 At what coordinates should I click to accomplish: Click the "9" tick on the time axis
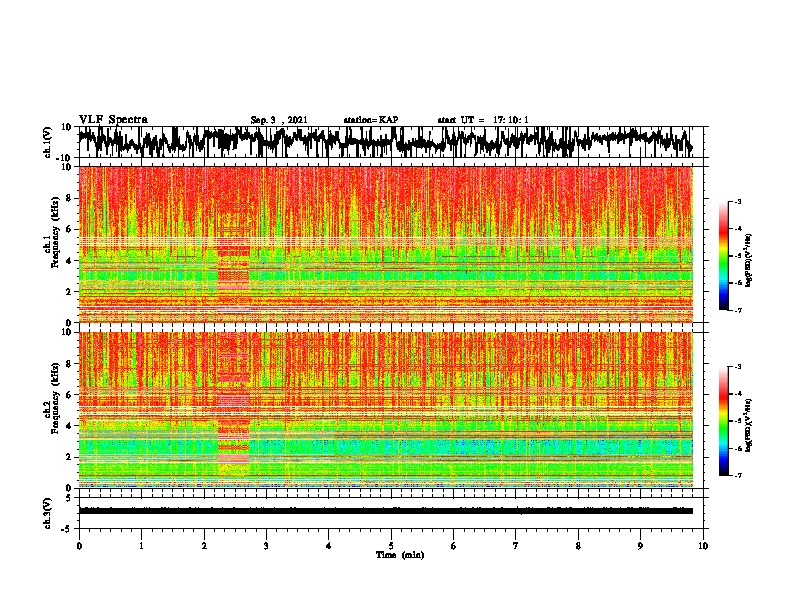pos(640,546)
